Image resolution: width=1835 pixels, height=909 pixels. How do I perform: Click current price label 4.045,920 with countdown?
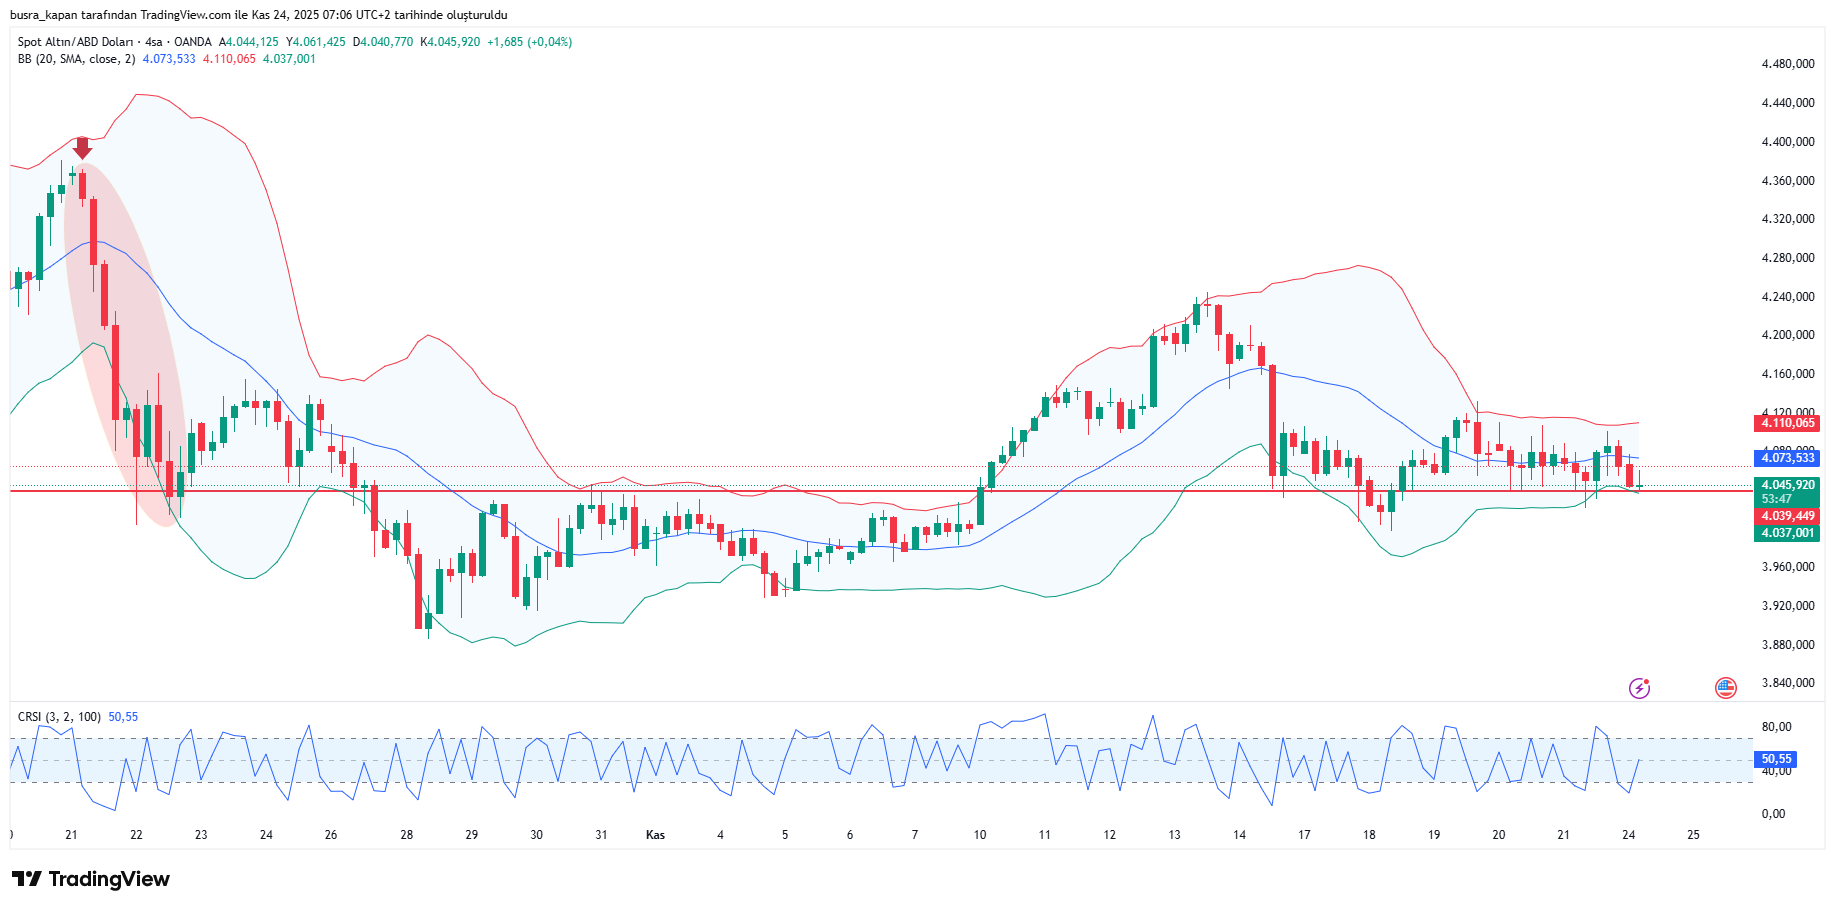pyautogui.click(x=1787, y=491)
